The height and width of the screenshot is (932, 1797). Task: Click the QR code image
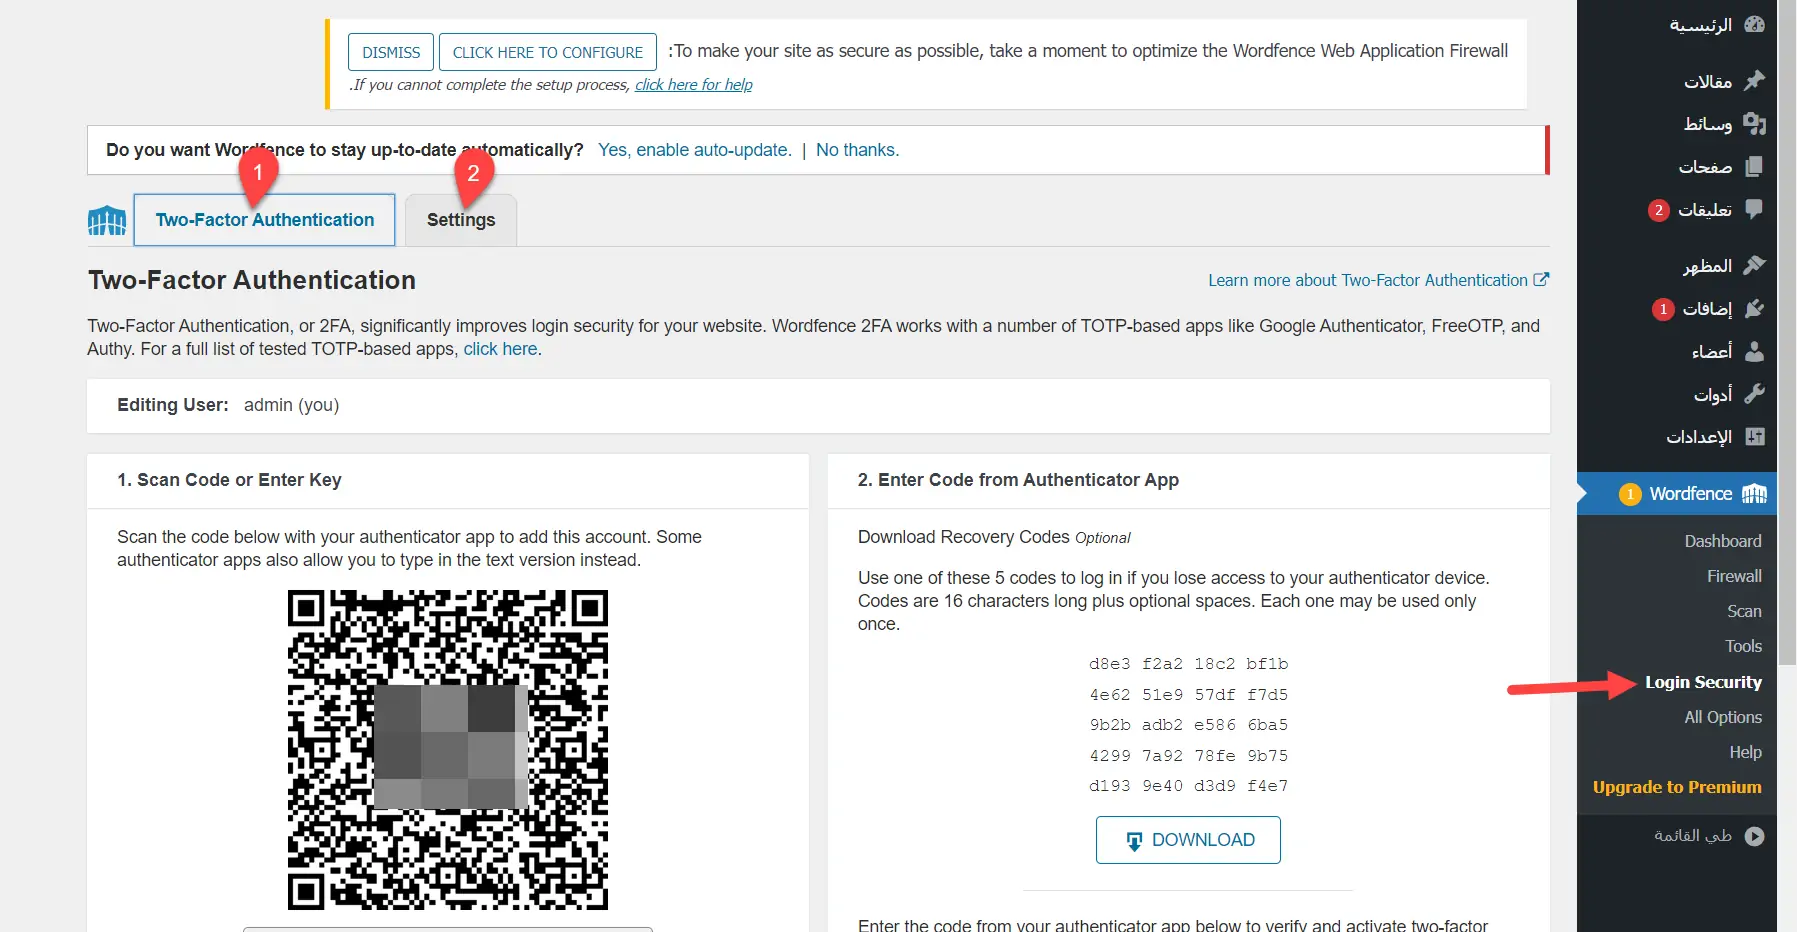(x=448, y=750)
